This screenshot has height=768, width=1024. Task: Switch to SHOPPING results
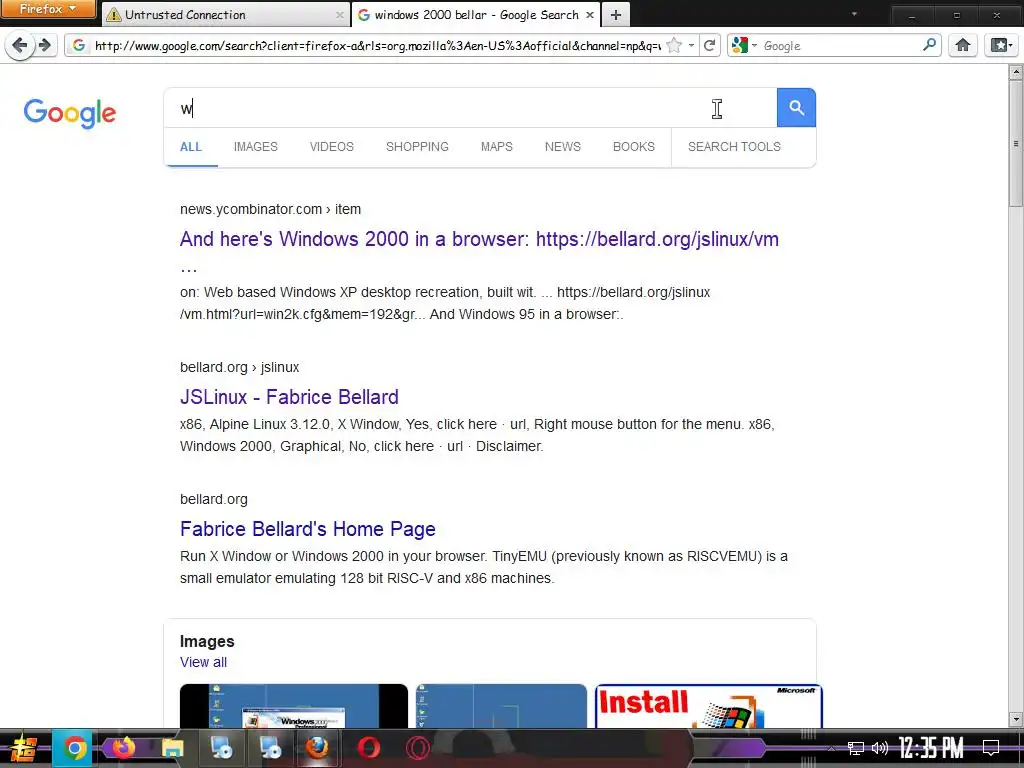pos(417,147)
